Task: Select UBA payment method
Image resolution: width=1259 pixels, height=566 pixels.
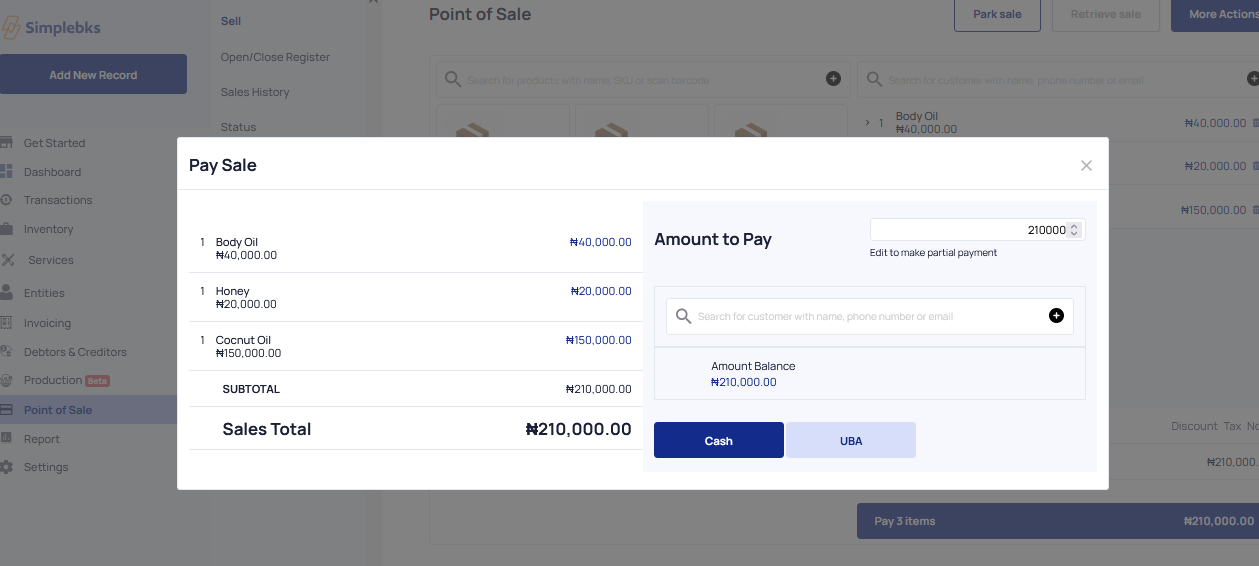Action: pyautogui.click(x=851, y=441)
